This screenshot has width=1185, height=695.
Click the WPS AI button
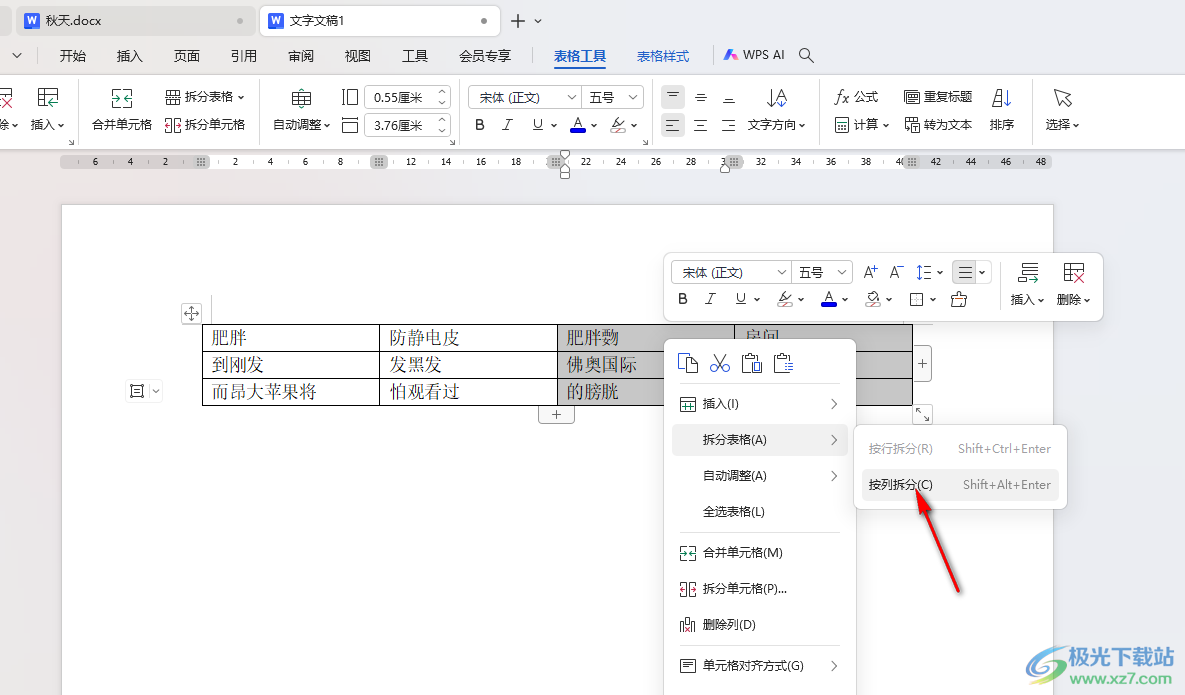click(x=755, y=56)
